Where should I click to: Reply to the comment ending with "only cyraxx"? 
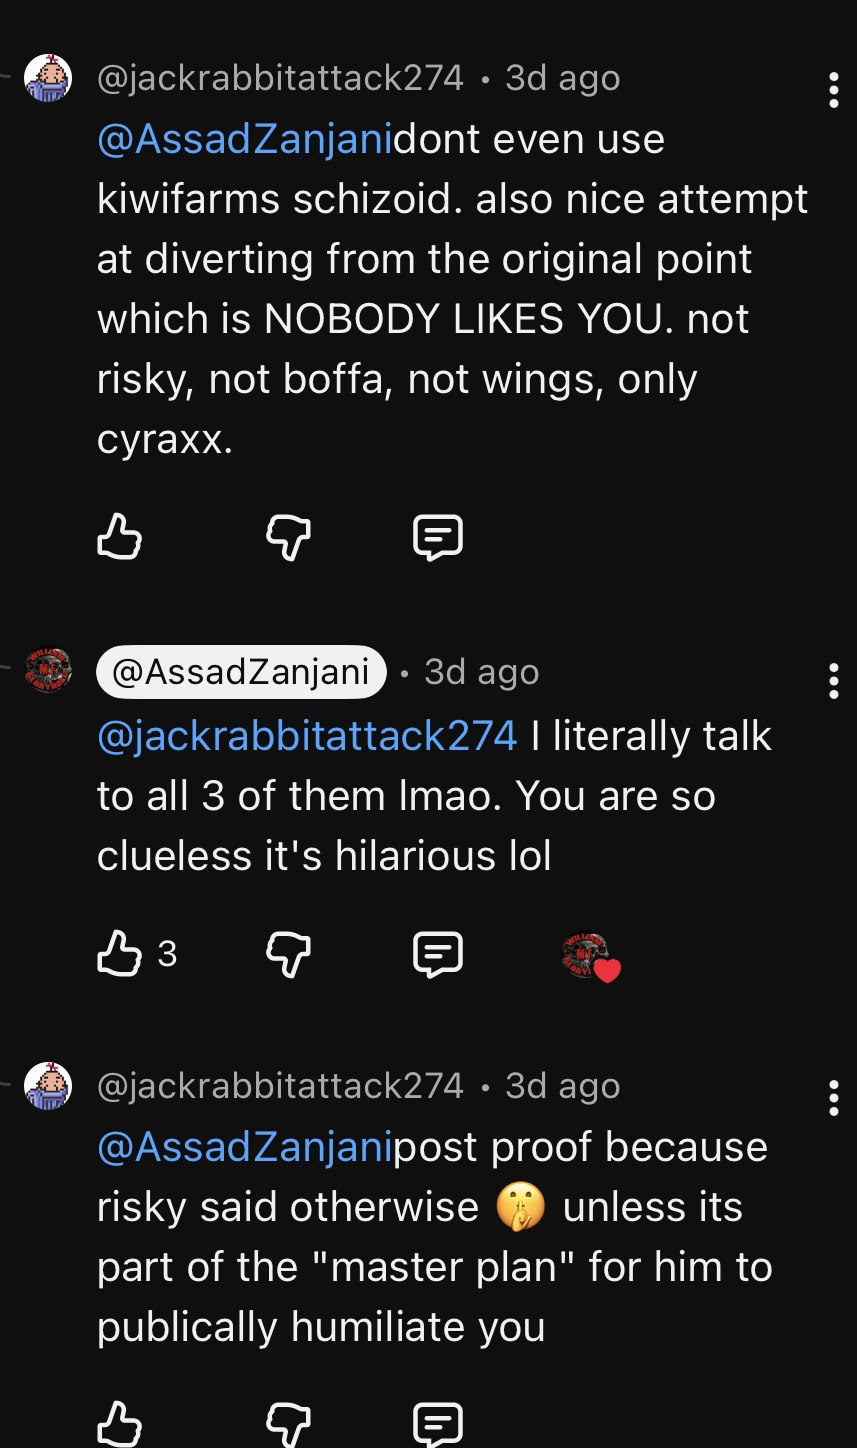pos(438,538)
